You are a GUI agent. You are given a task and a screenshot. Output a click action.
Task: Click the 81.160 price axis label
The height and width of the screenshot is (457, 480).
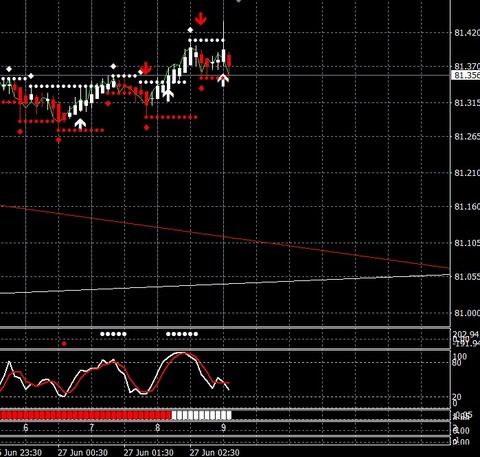[467, 207]
